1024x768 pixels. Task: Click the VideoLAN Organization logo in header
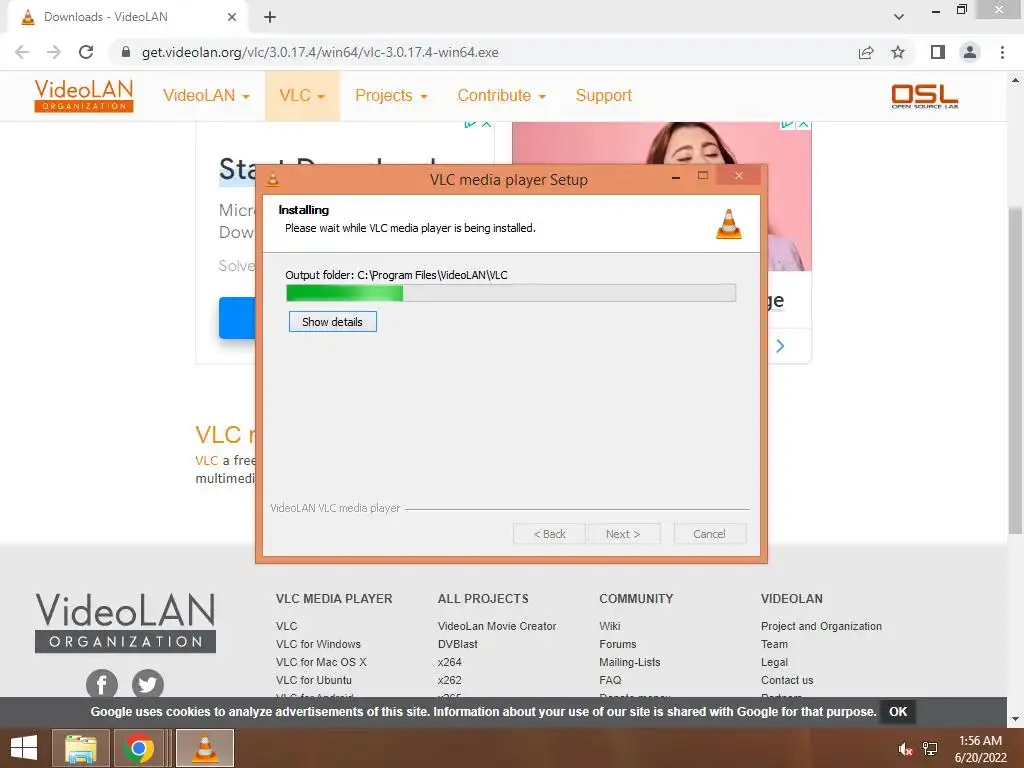click(x=84, y=95)
